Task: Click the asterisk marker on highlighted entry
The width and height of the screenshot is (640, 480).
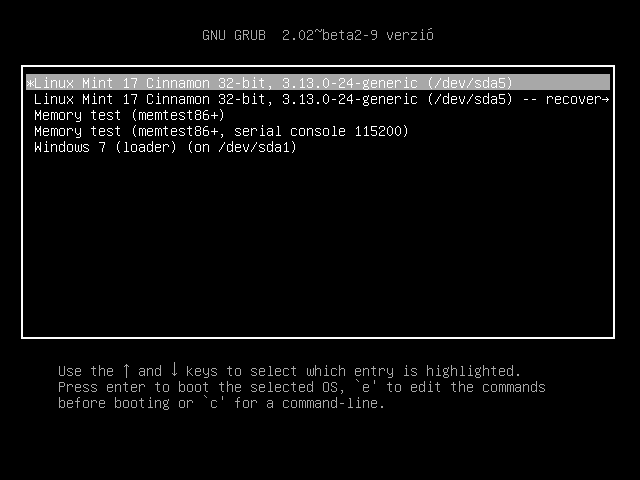Action: coord(30,84)
